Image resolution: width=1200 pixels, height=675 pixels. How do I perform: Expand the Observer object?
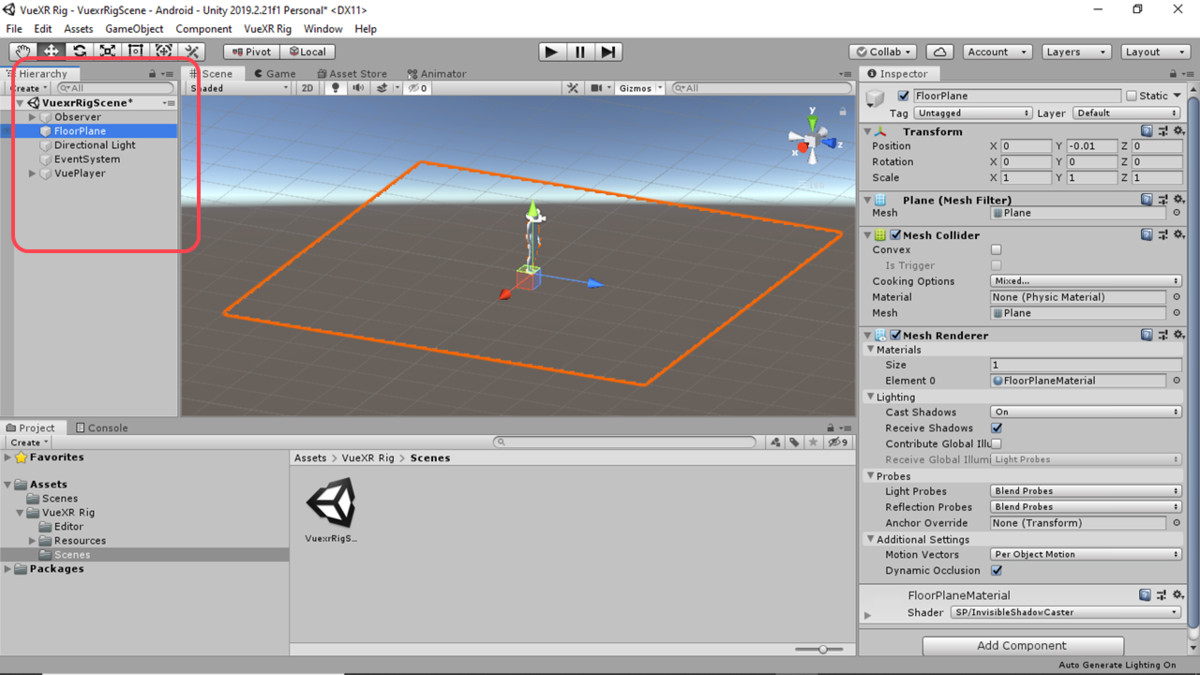click(33, 117)
